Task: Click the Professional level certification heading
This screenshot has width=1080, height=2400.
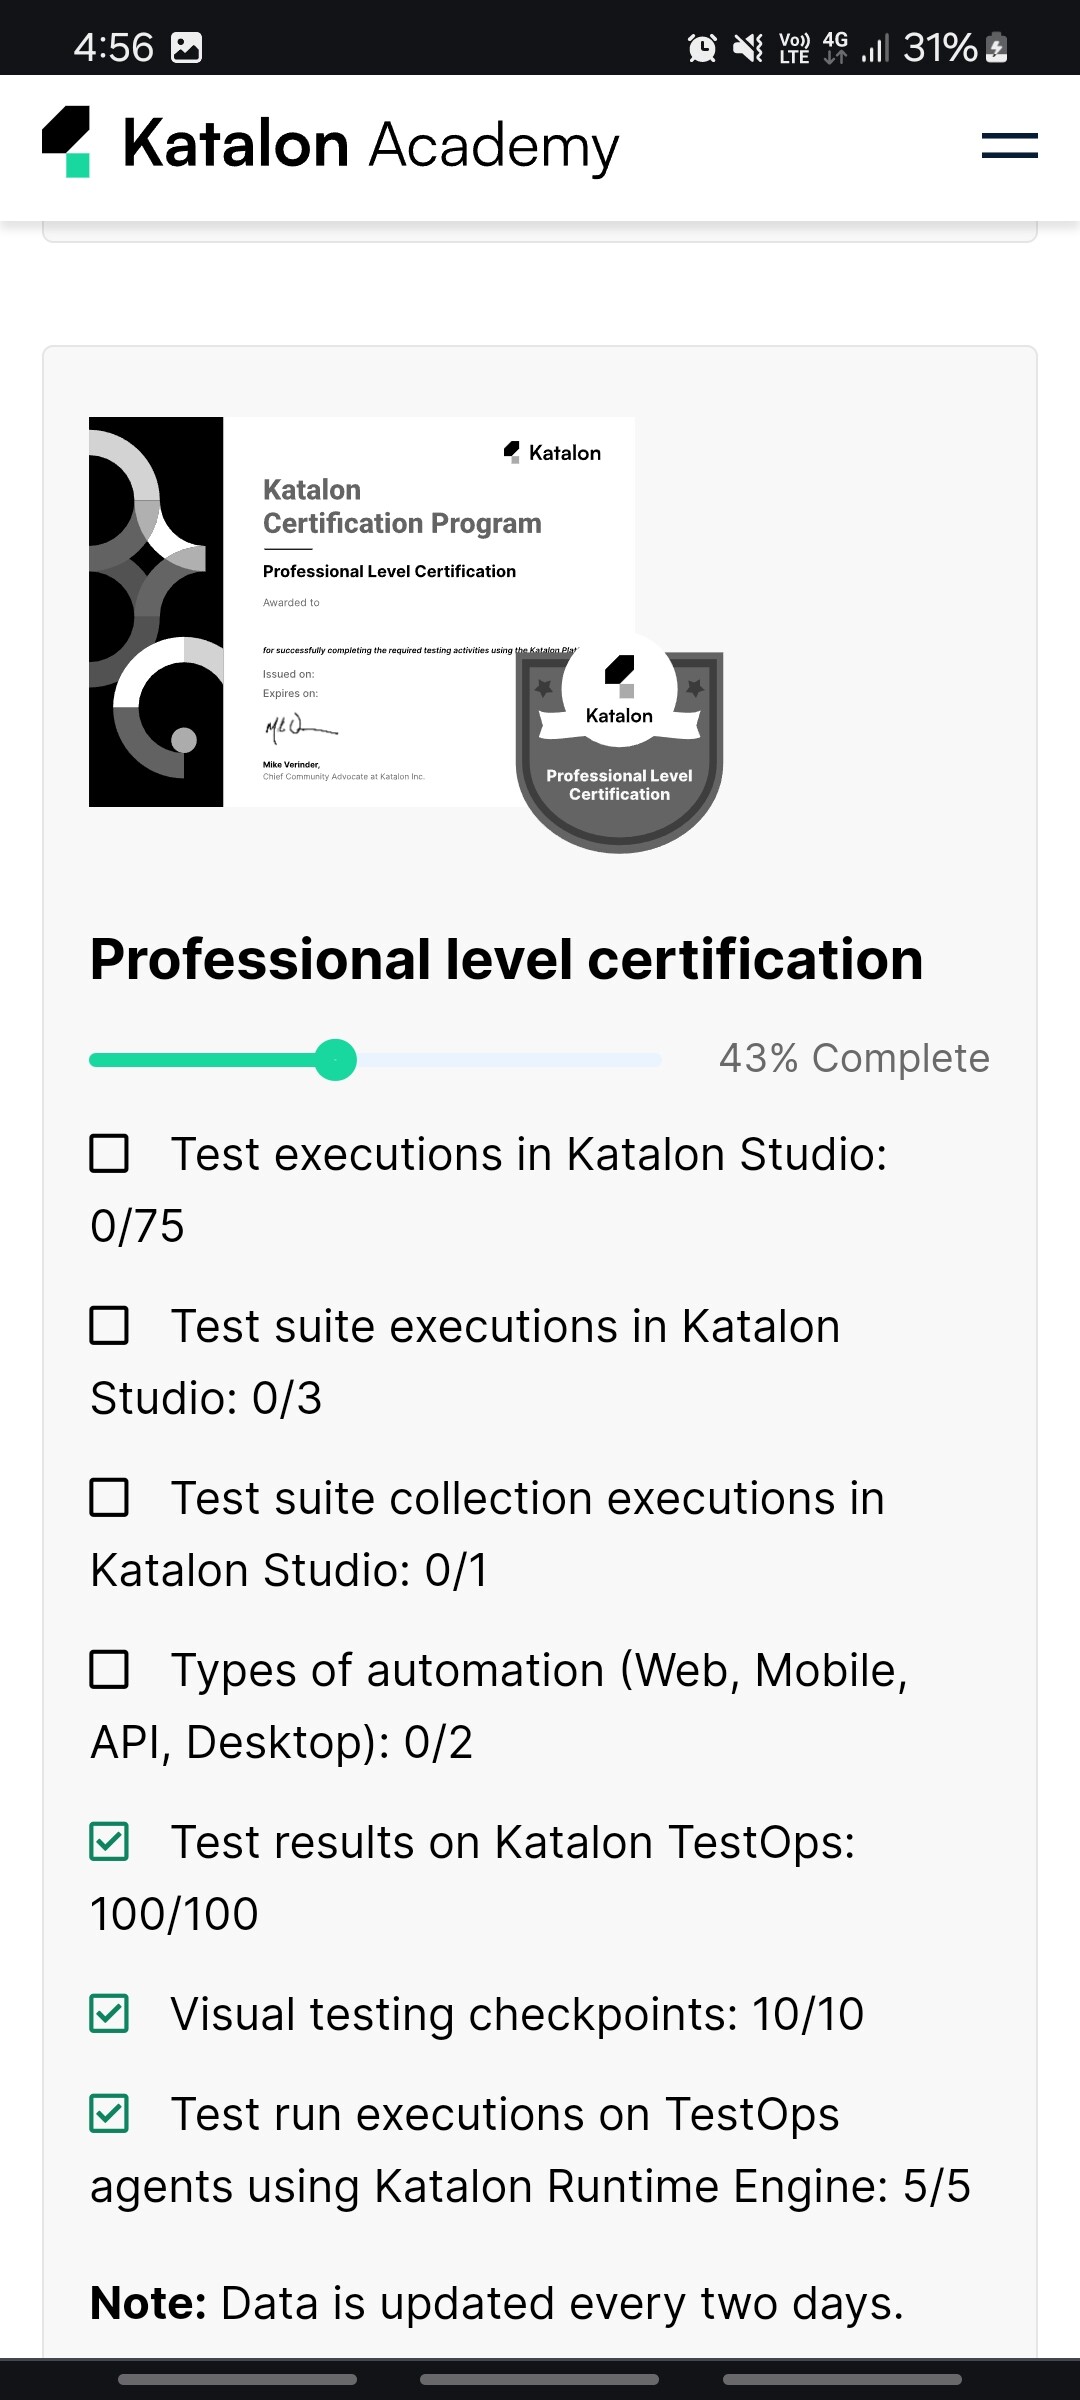Action: pos(506,960)
